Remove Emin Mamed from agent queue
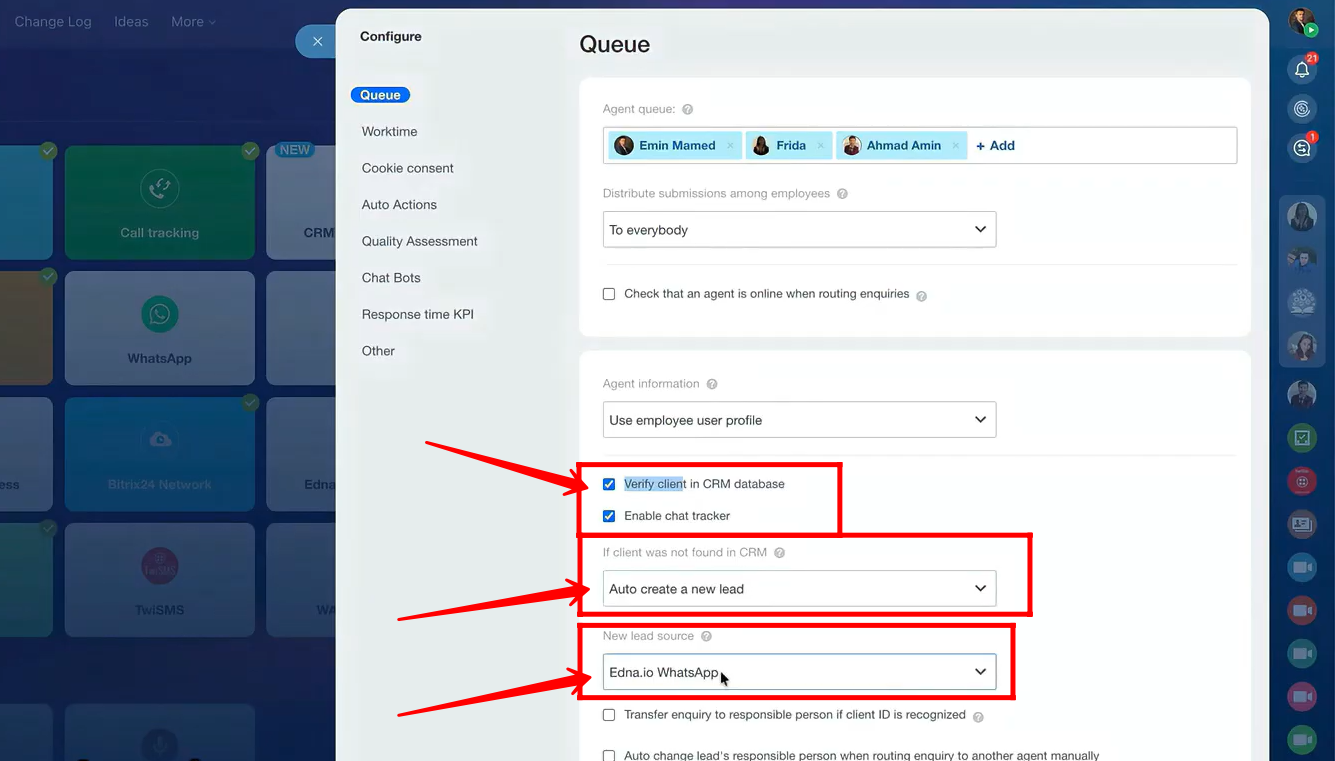The height and width of the screenshot is (761, 1335). click(x=730, y=146)
